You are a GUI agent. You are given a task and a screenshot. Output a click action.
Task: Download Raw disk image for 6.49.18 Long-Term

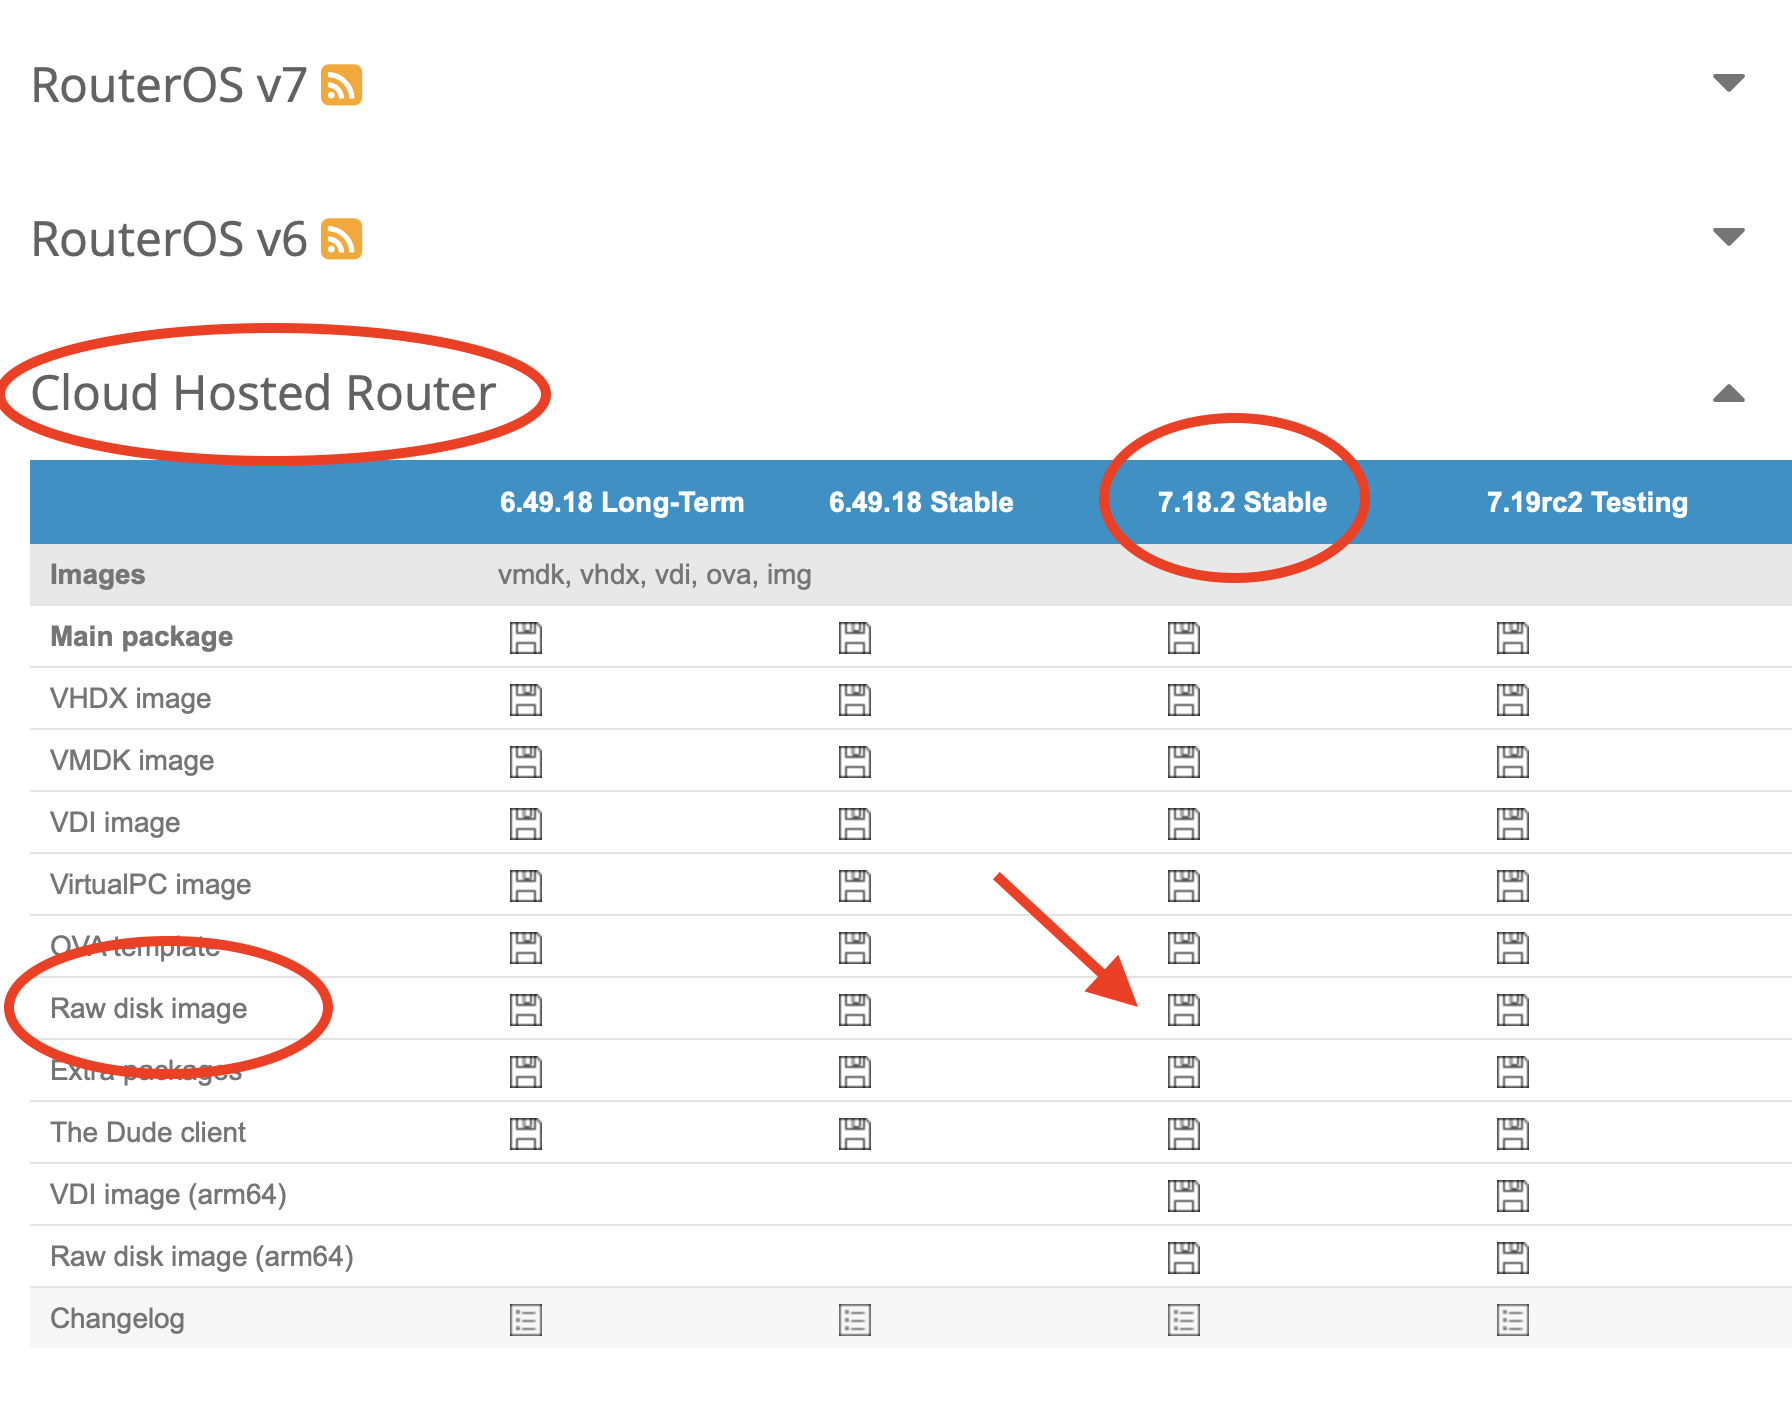click(526, 1010)
